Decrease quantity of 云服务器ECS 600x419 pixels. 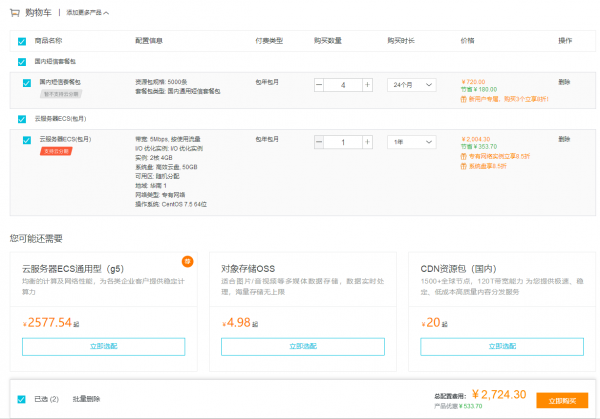click(319, 142)
